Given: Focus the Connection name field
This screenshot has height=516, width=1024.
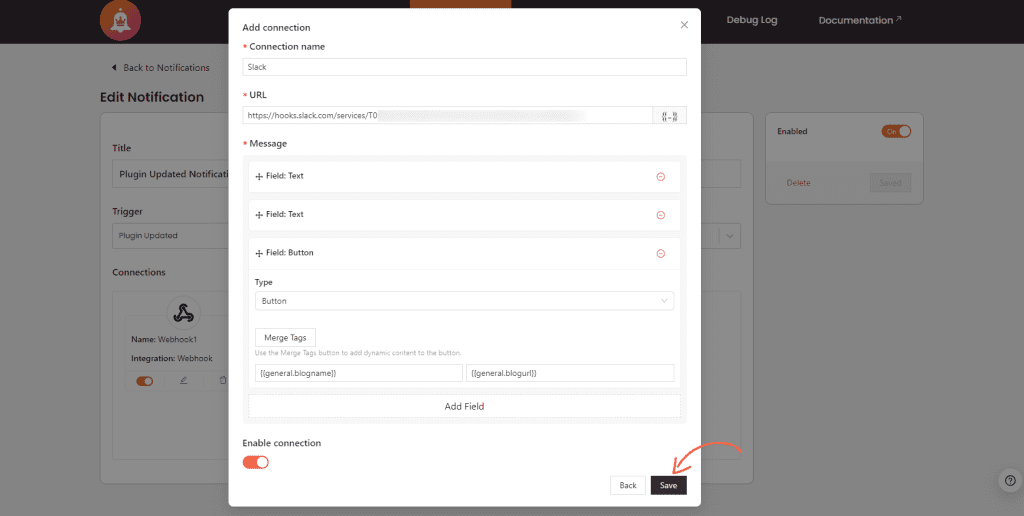Looking at the screenshot, I should [x=464, y=67].
